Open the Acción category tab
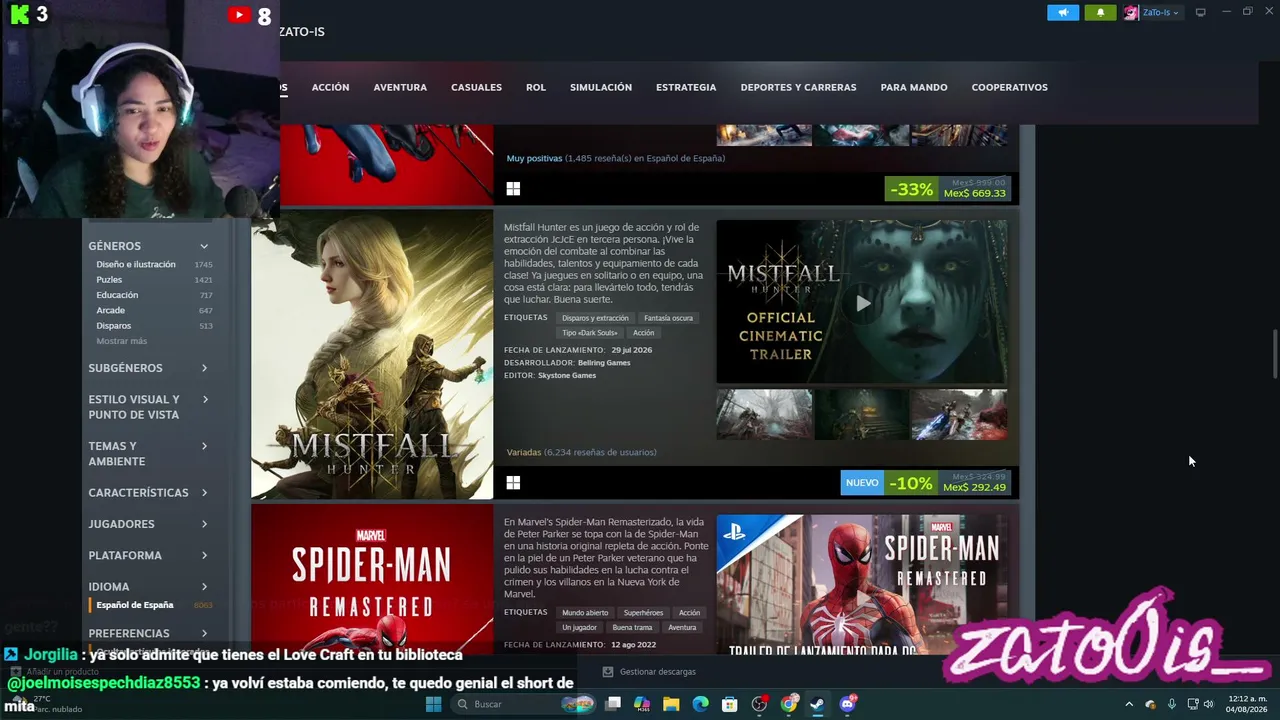 tap(330, 87)
